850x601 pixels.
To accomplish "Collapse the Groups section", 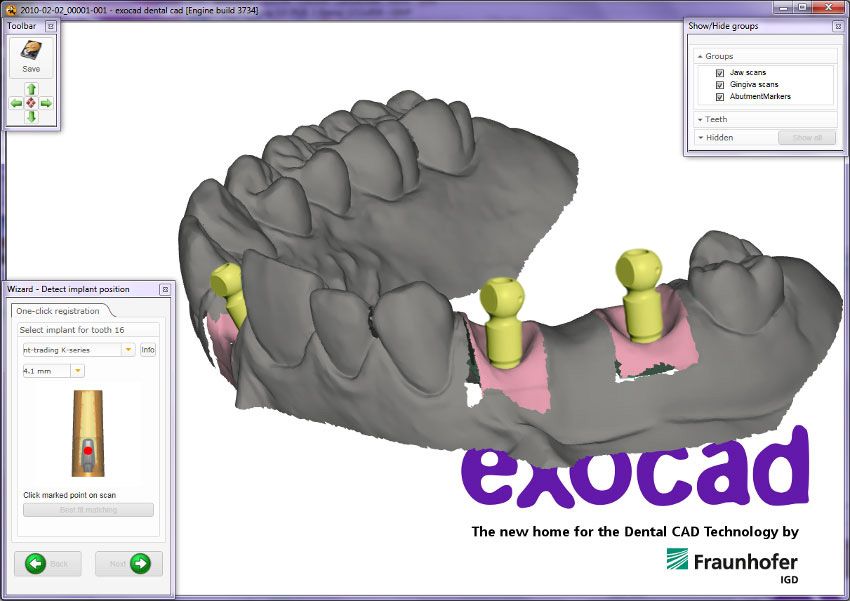I will (700, 56).
